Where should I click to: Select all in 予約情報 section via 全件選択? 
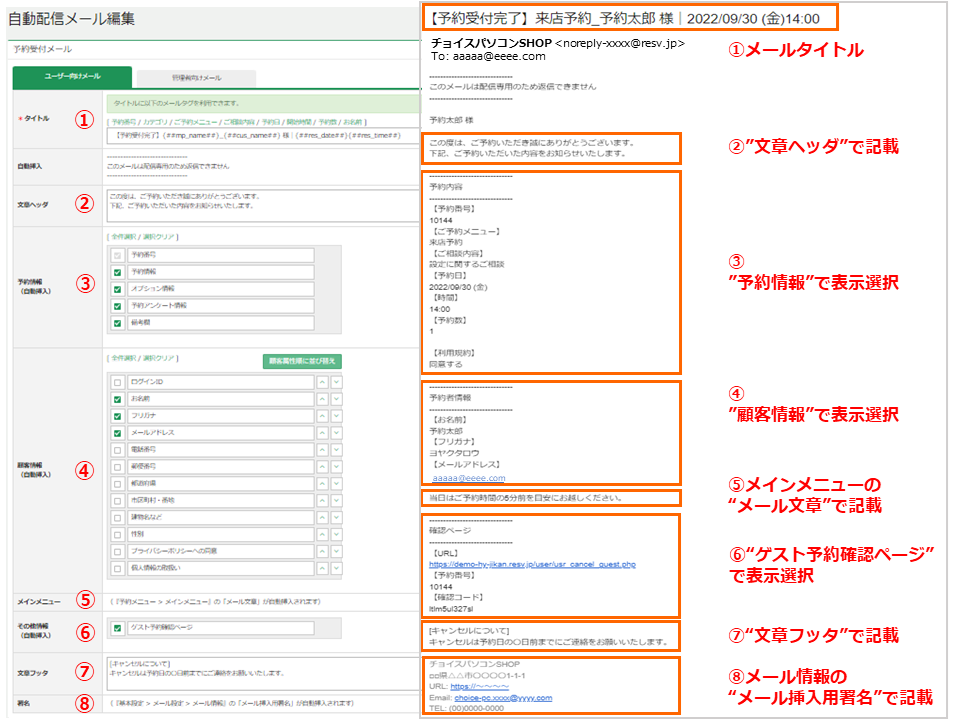(124, 237)
